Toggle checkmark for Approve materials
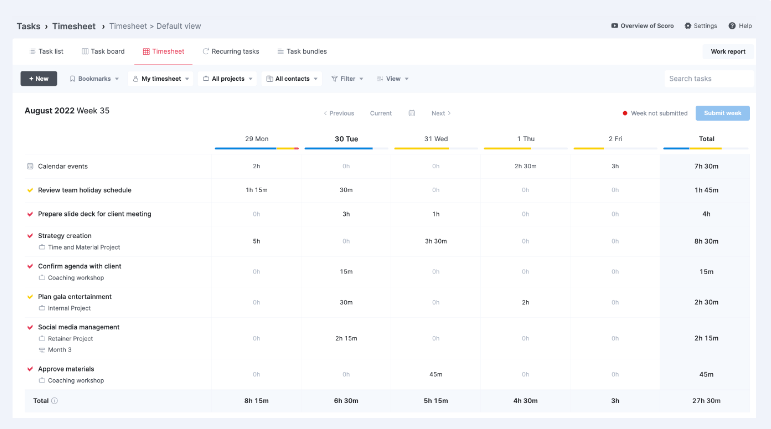This screenshot has width=771, height=429. point(30,369)
